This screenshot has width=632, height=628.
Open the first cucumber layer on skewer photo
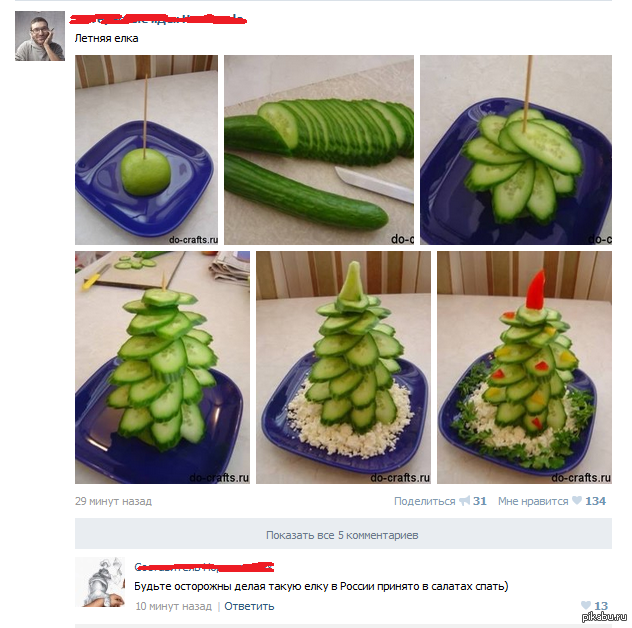coord(516,150)
